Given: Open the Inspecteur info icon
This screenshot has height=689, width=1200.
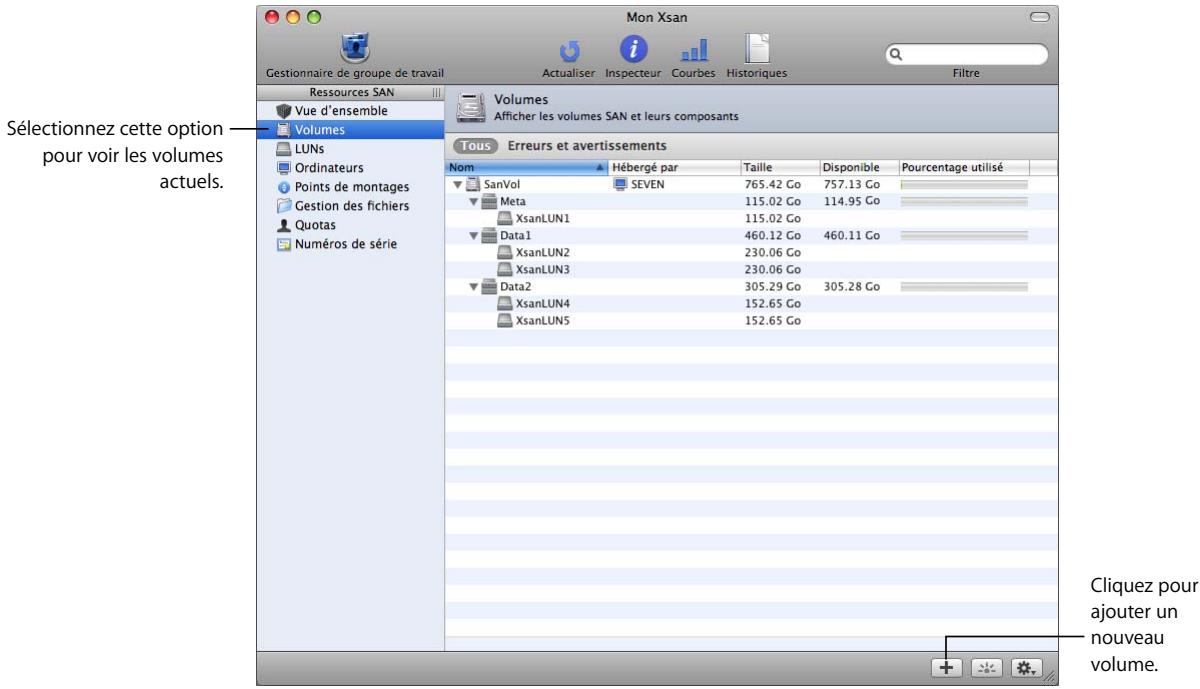Looking at the screenshot, I should 633,48.
